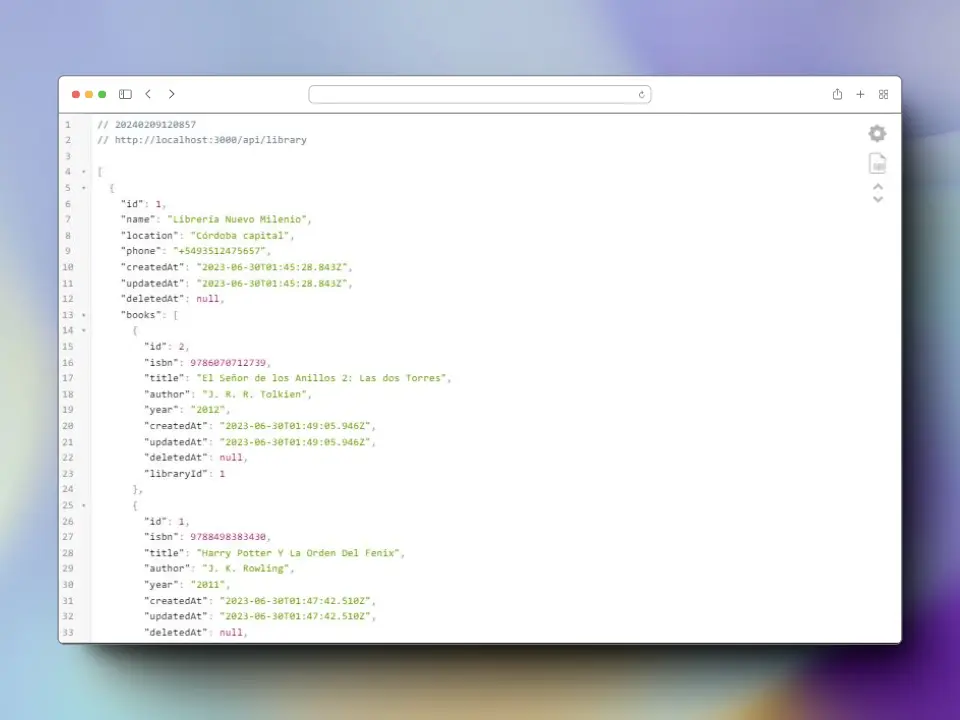Toggle raw view document icon
Viewport: 960px width, 720px height.
(x=877, y=163)
